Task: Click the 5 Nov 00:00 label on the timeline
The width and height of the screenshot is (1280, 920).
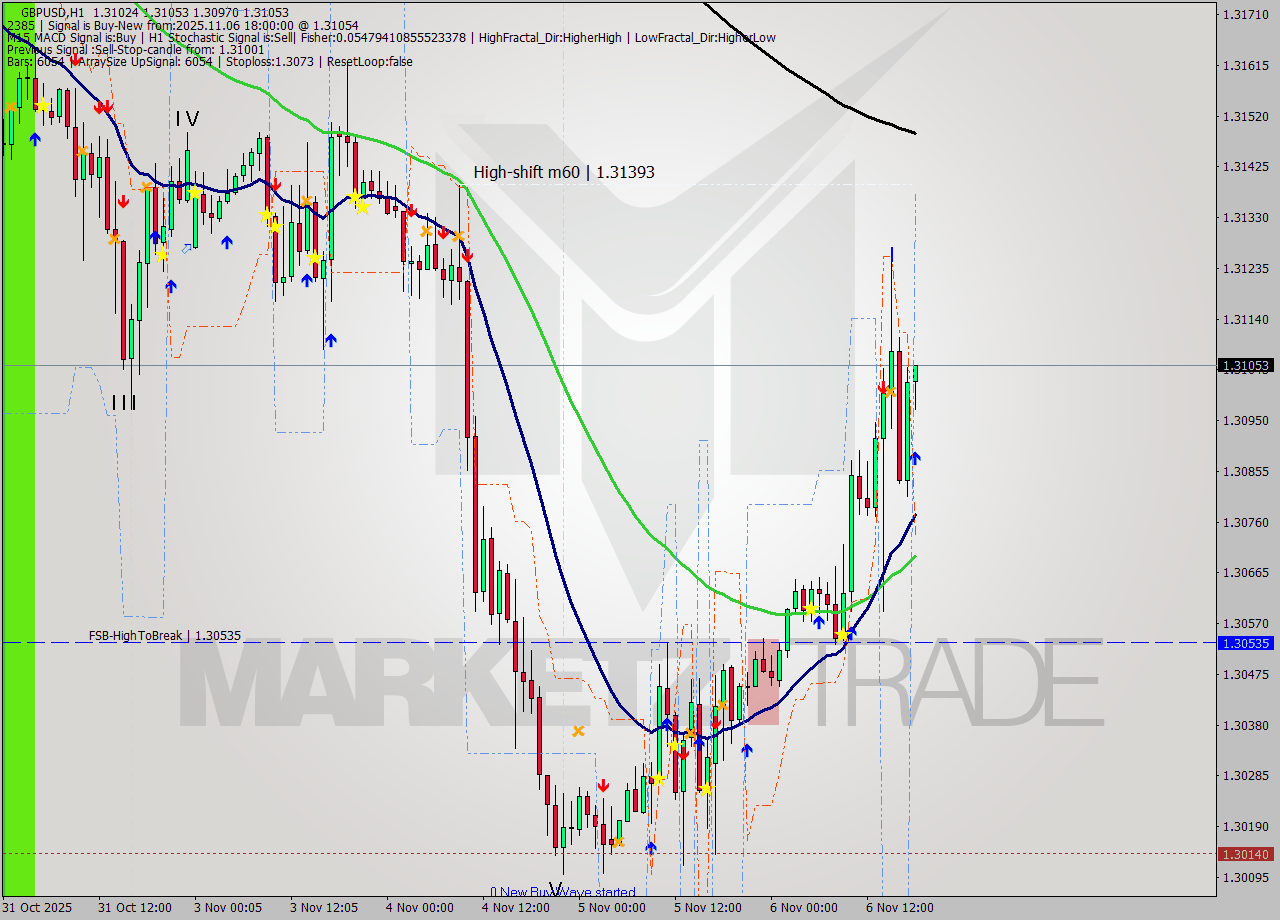Action: (609, 907)
